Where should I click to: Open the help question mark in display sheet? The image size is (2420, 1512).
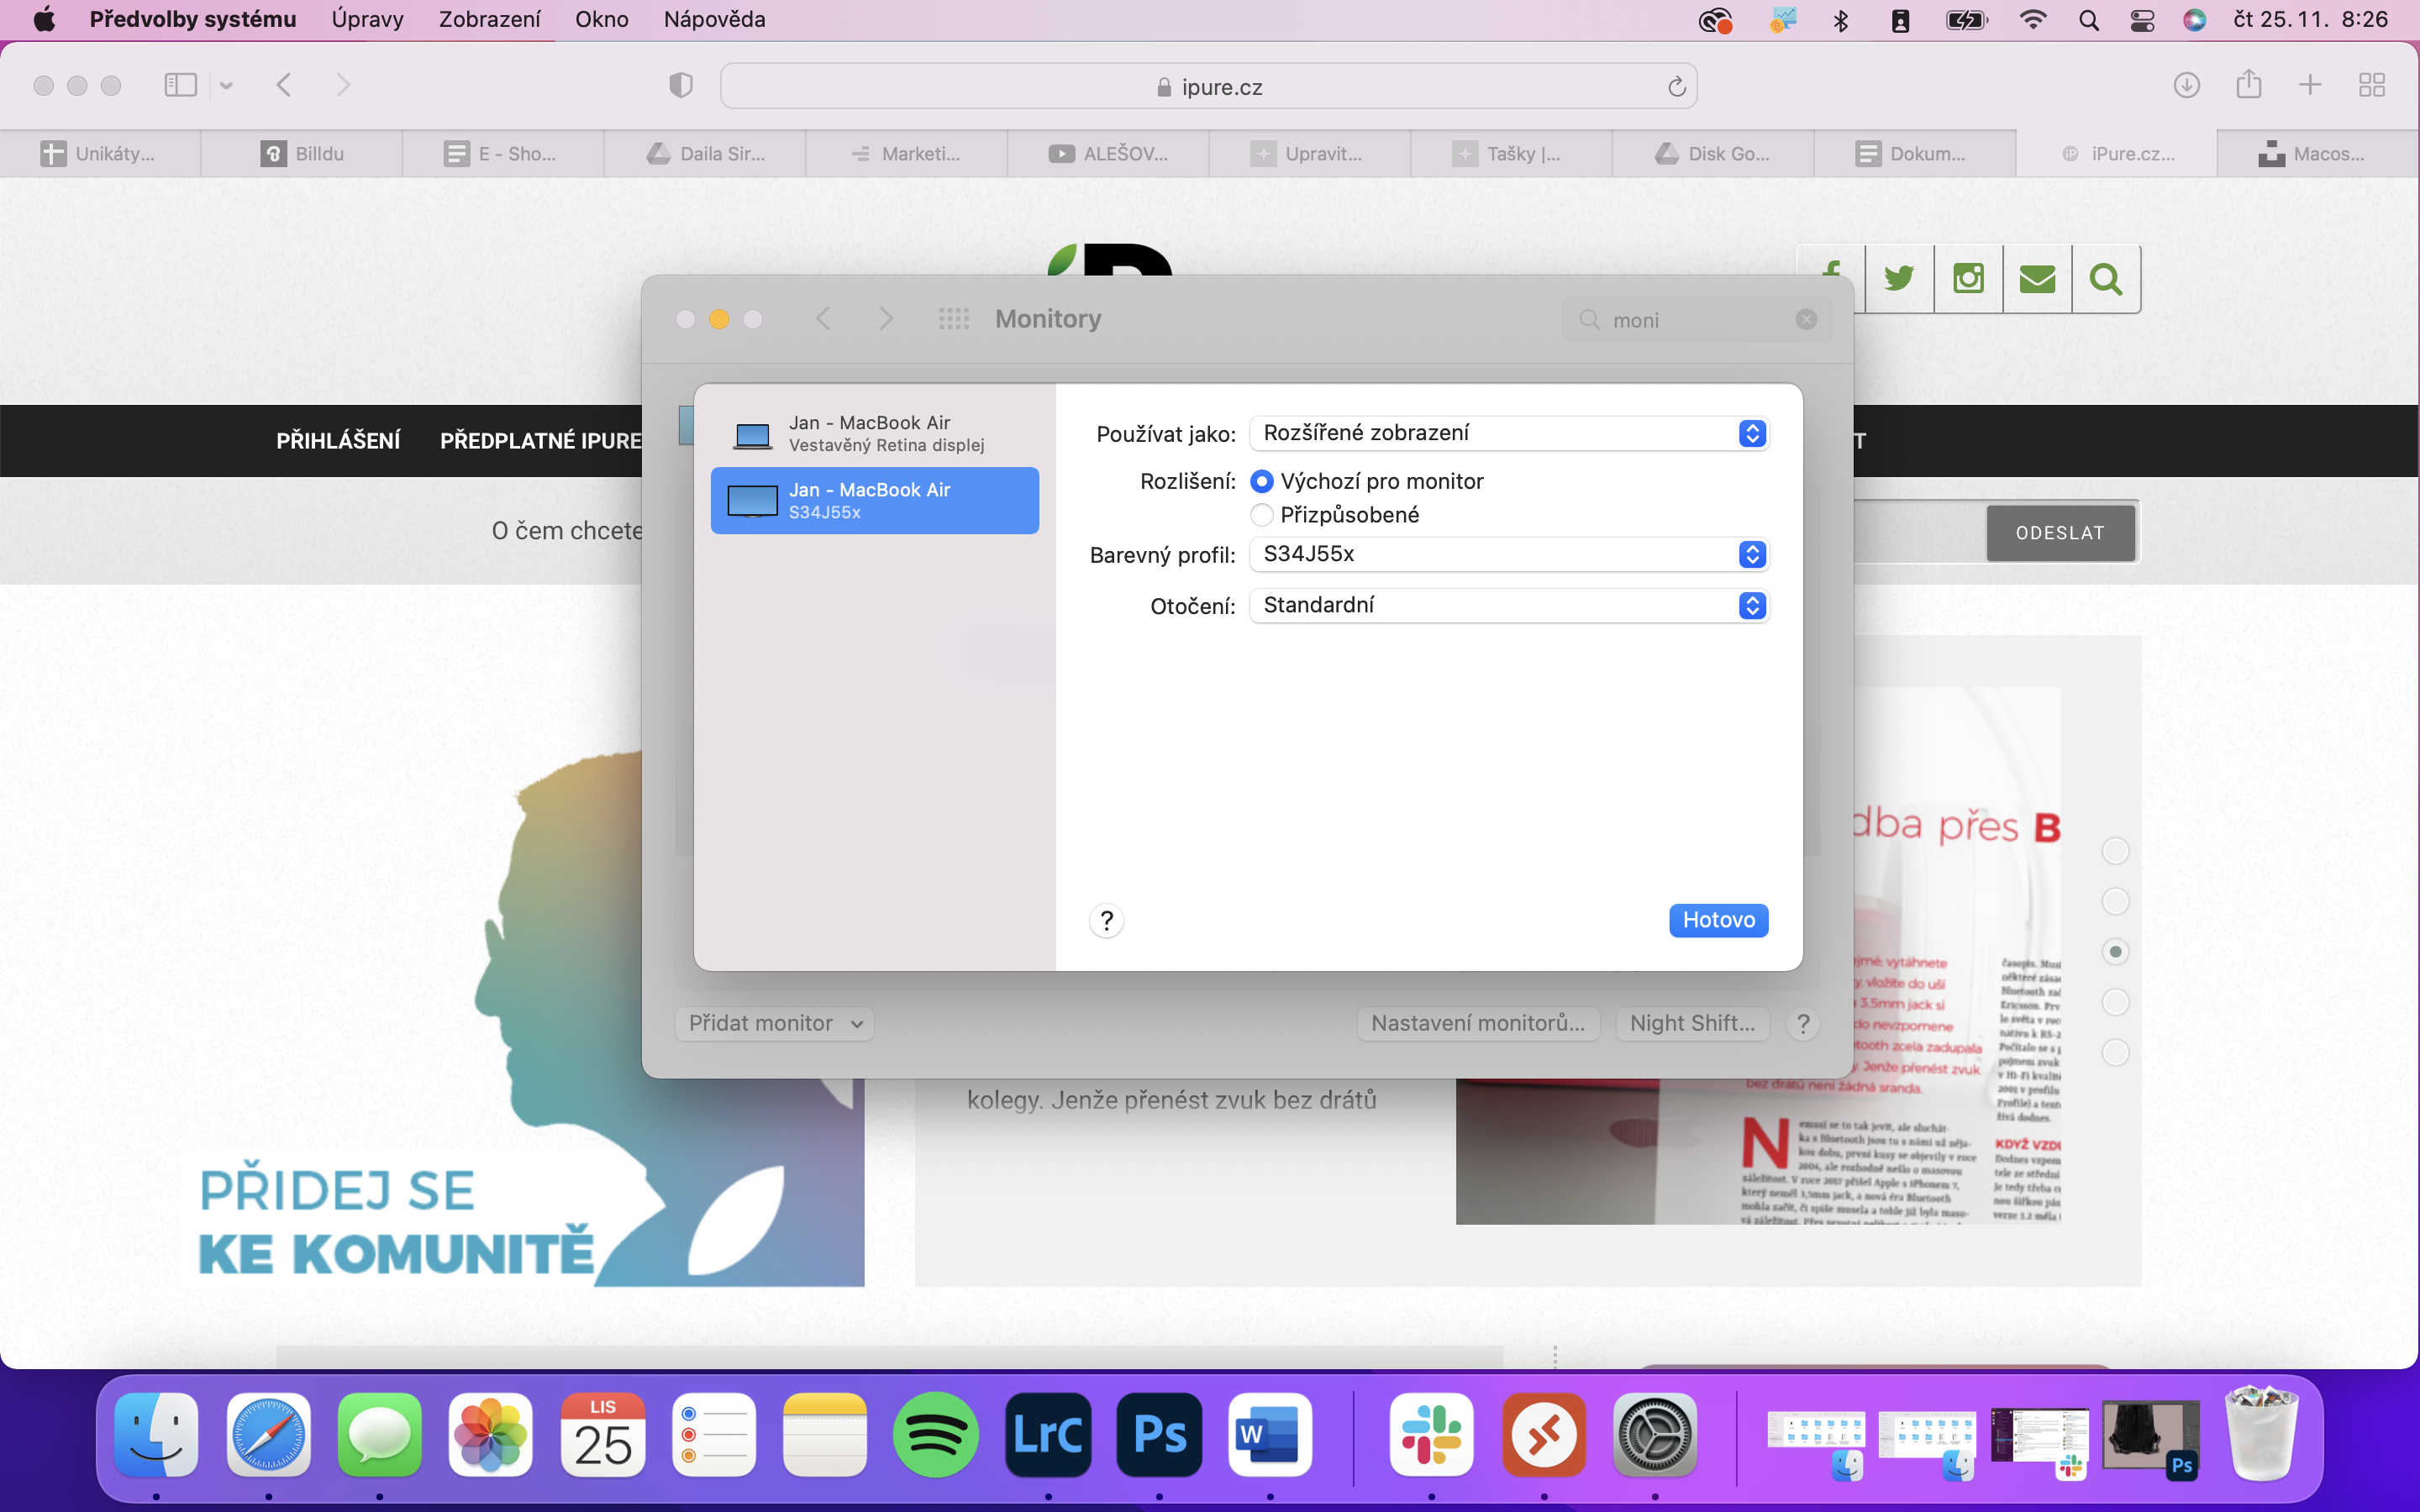tap(1106, 920)
